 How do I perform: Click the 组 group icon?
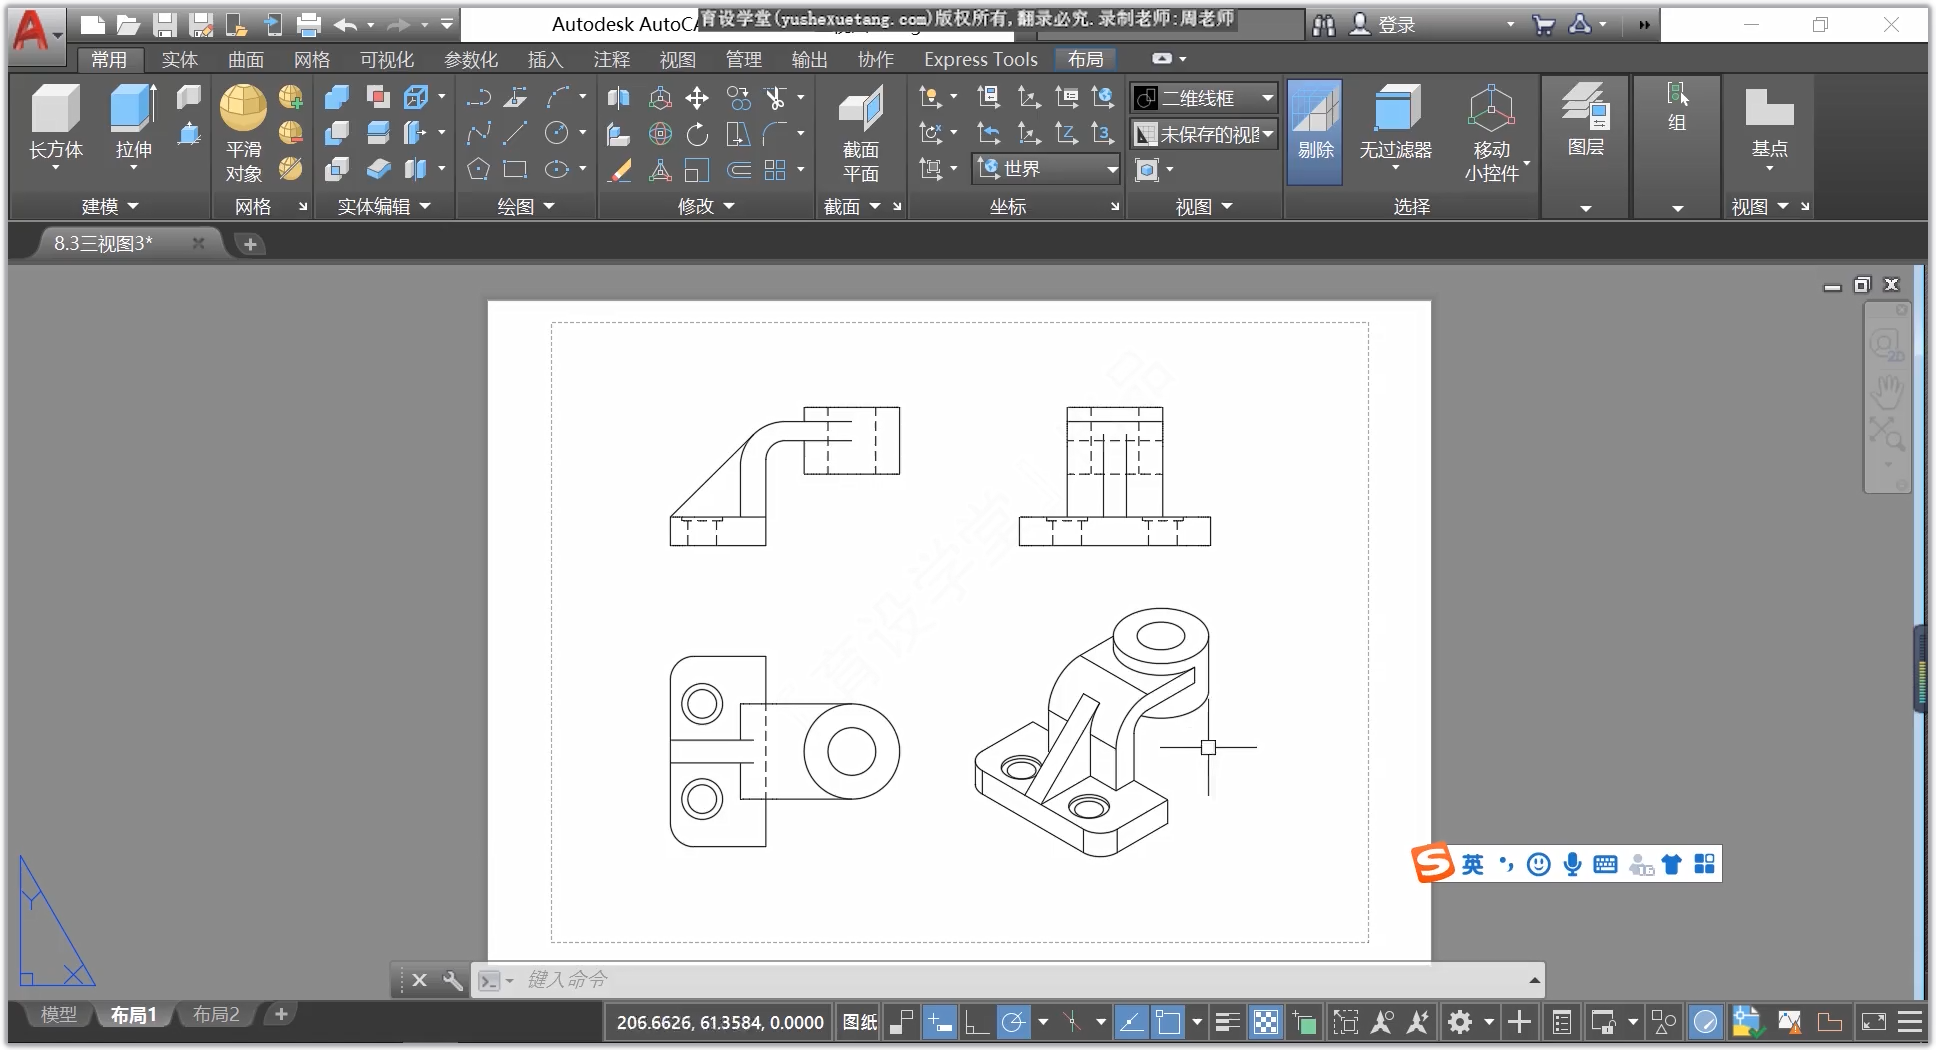(1677, 107)
